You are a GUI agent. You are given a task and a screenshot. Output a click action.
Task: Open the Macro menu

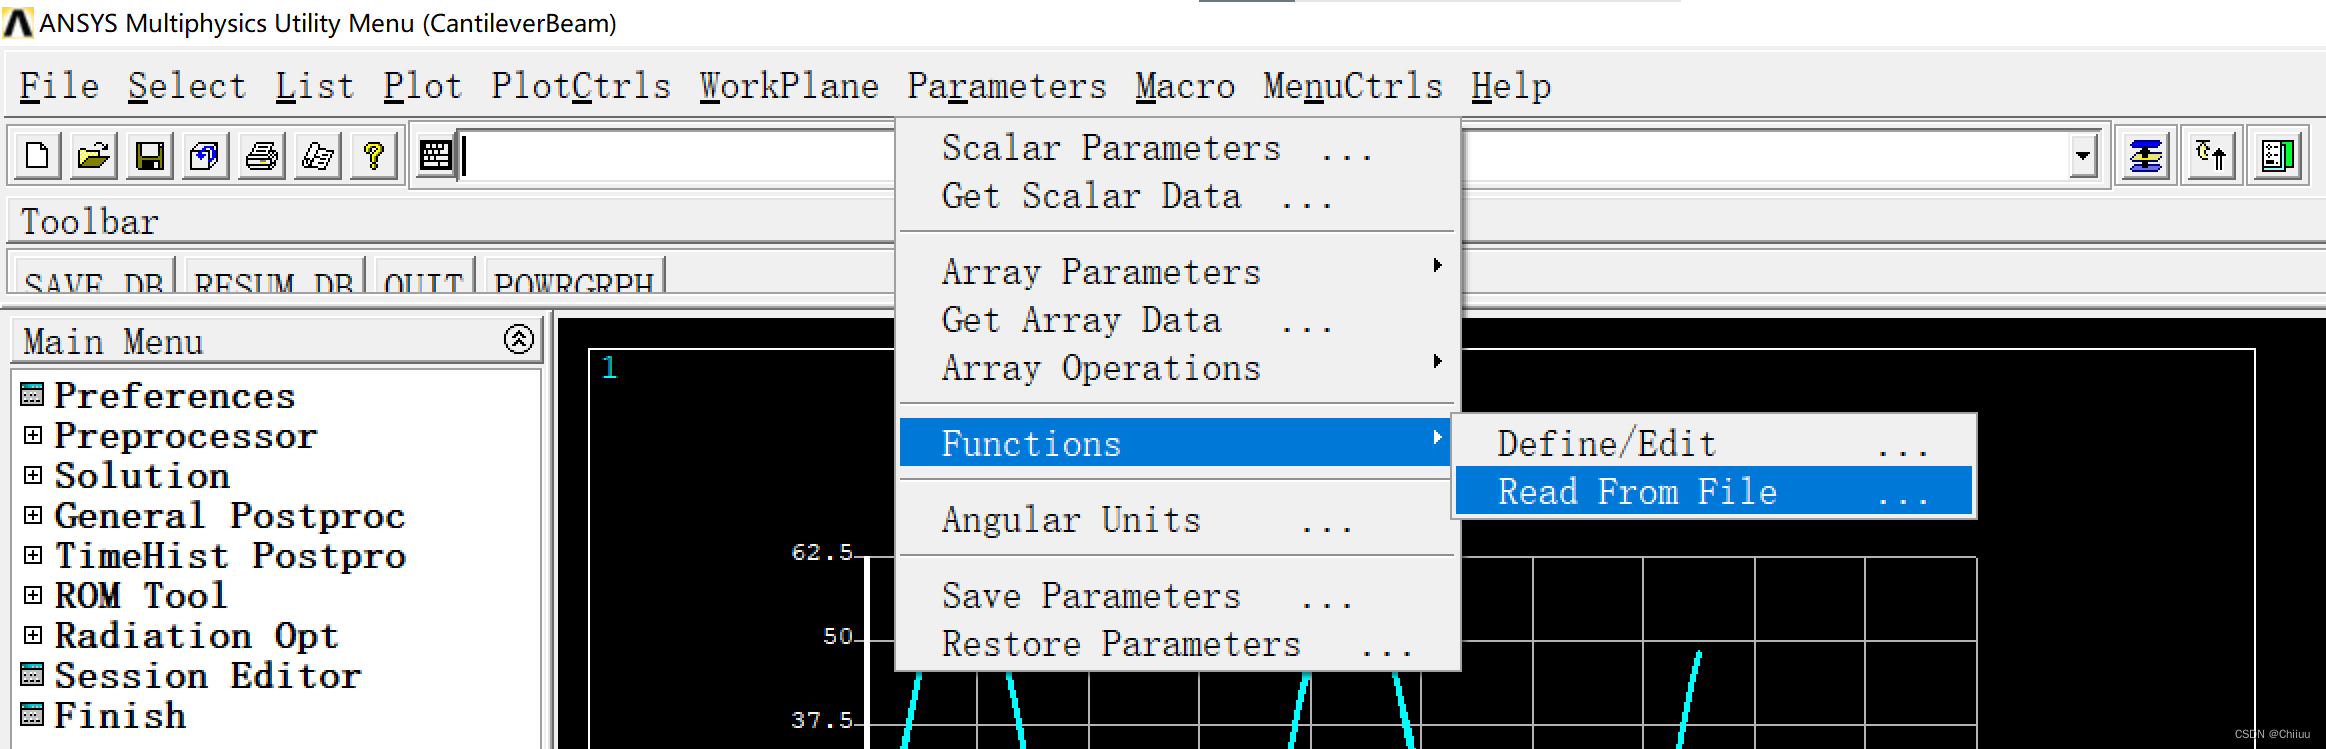(1185, 86)
